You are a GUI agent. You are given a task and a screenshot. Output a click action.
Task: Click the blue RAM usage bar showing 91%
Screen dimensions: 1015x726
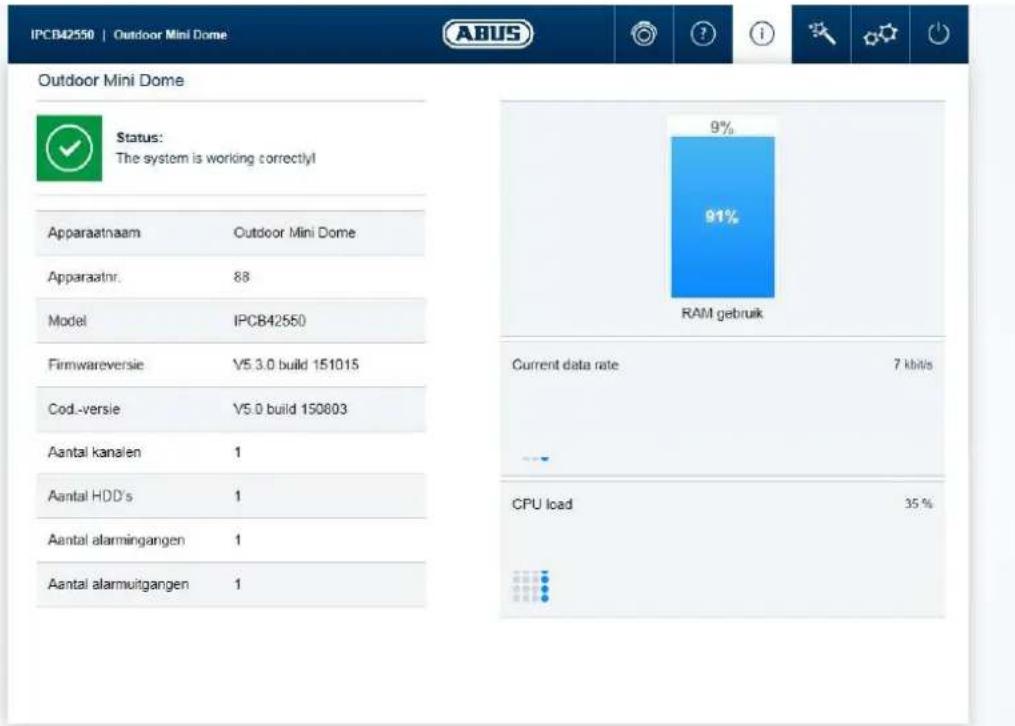722,217
